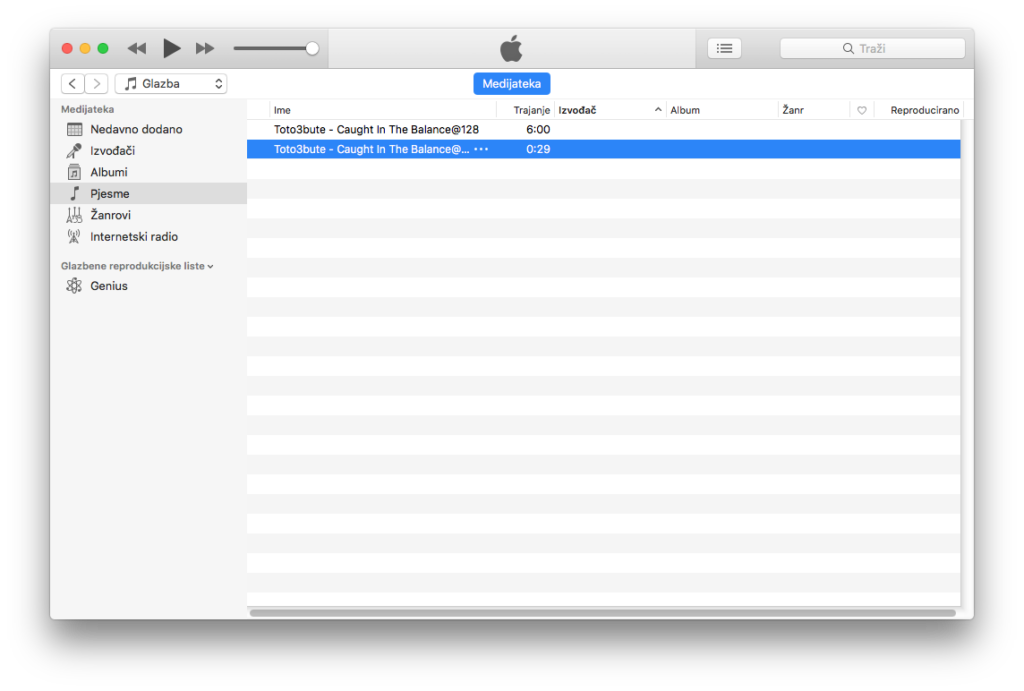Open Albumi in the sidebar
Viewport: 1024px width, 691px height.
(x=108, y=172)
